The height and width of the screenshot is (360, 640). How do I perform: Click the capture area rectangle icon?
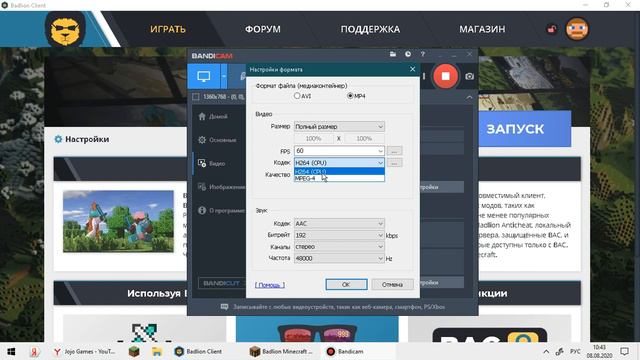click(x=196, y=97)
